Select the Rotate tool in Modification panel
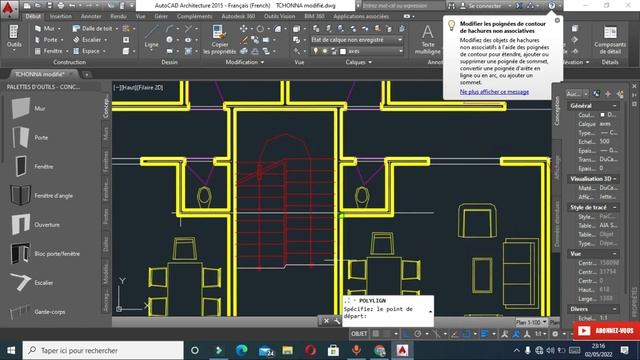Image resolution: width=640 pixels, height=360 pixels. tap(260, 29)
